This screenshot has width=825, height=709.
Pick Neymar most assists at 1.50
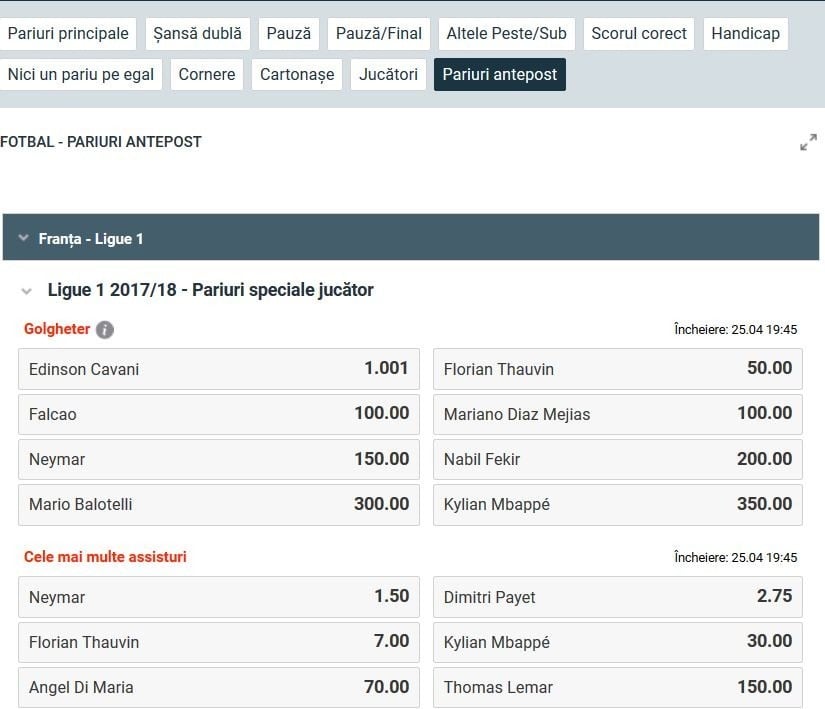(219, 597)
